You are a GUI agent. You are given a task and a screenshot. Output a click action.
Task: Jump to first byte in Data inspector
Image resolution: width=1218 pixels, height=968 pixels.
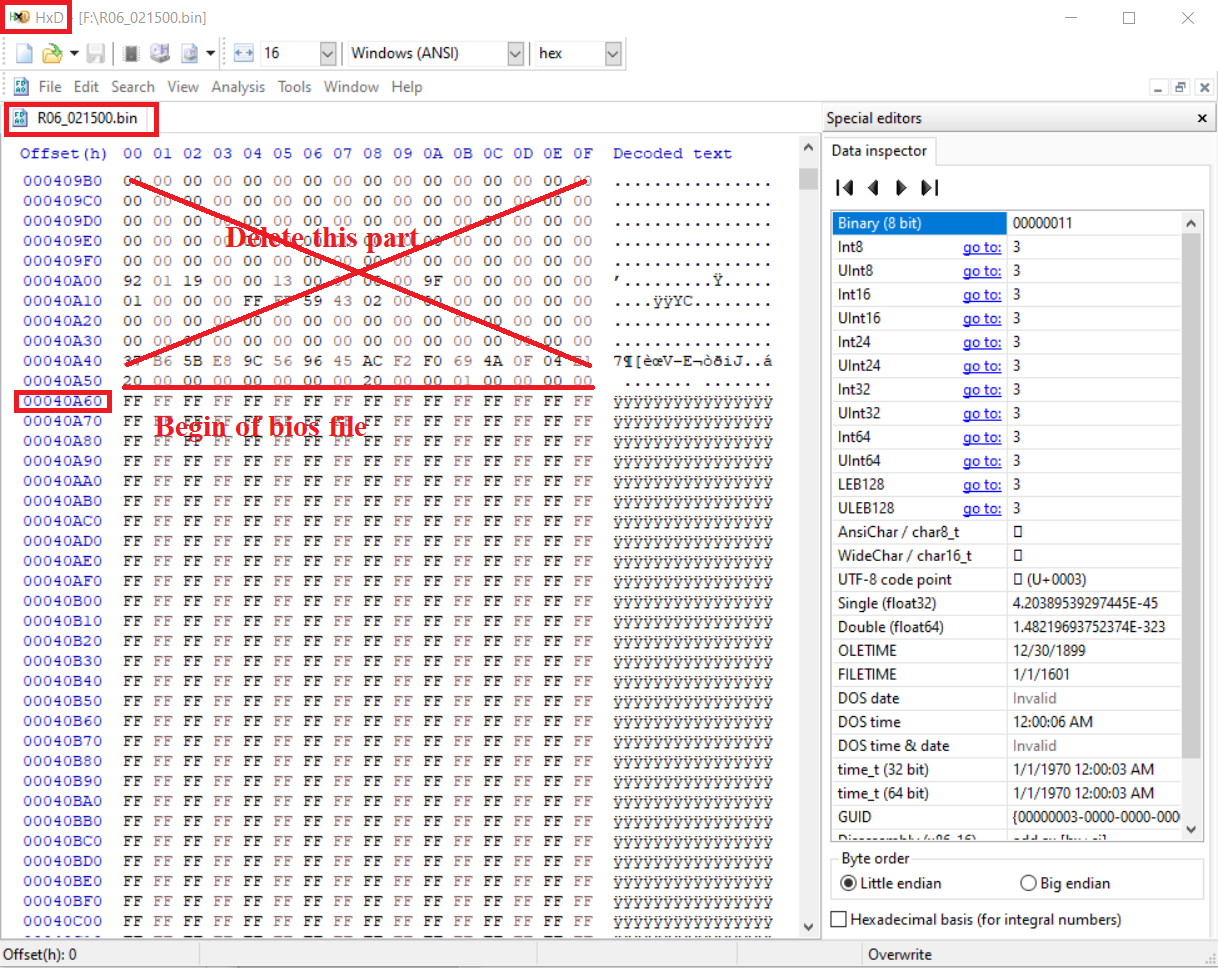coord(844,187)
